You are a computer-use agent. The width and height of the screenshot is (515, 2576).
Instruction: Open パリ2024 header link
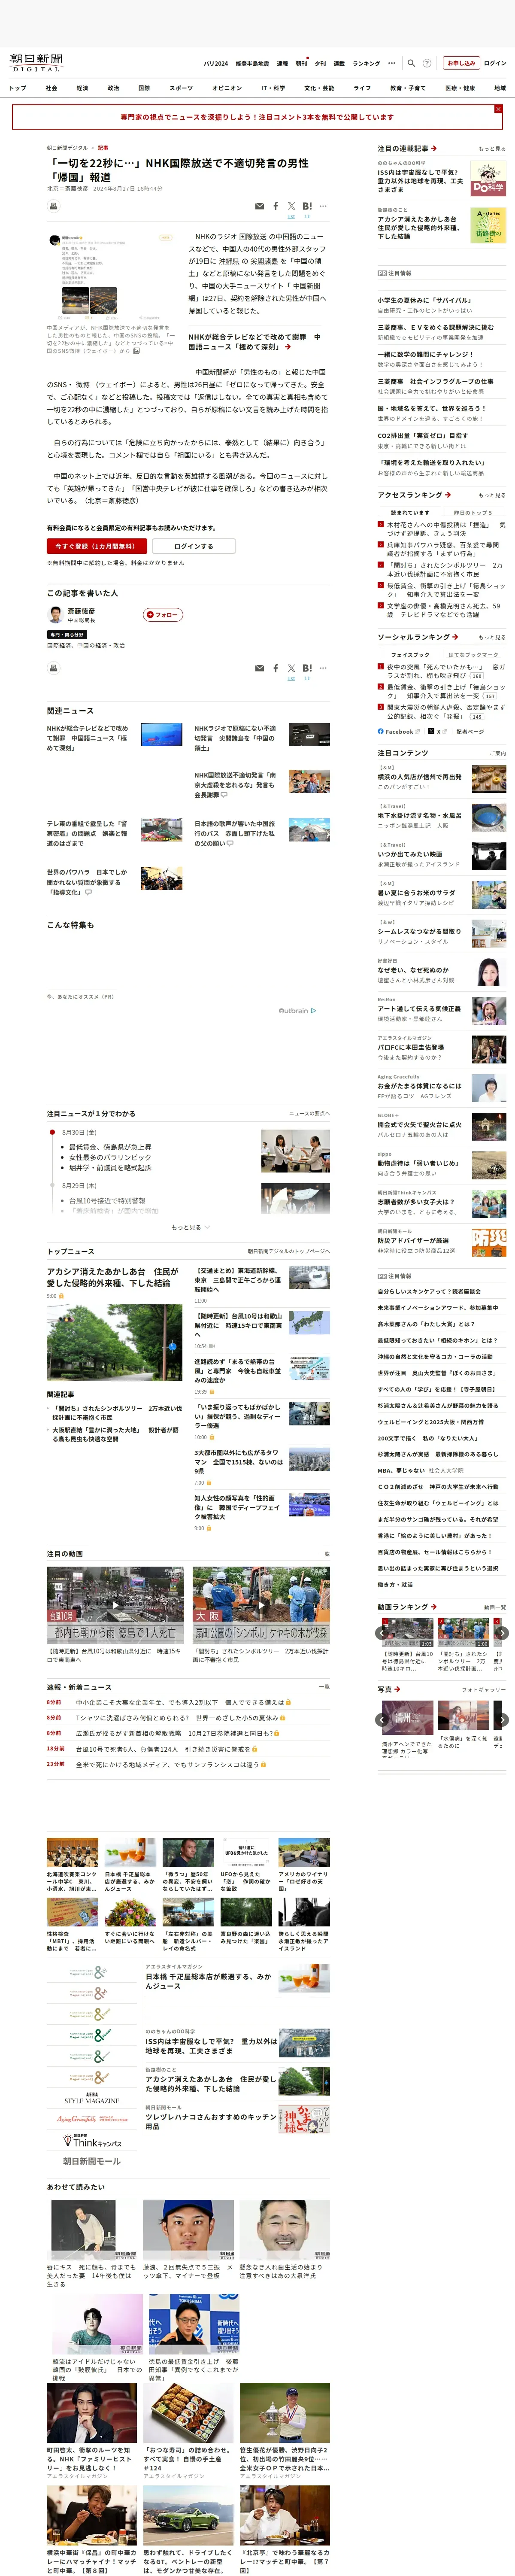pos(216,63)
